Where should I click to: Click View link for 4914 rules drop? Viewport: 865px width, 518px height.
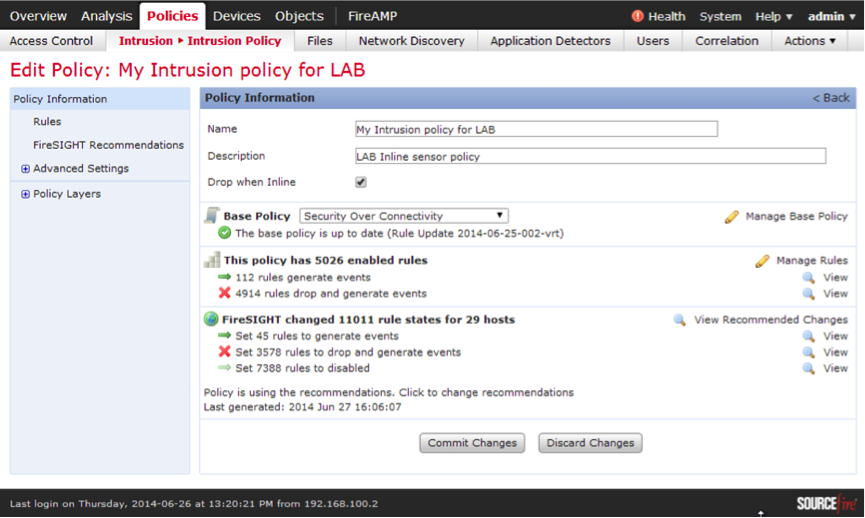click(x=835, y=293)
